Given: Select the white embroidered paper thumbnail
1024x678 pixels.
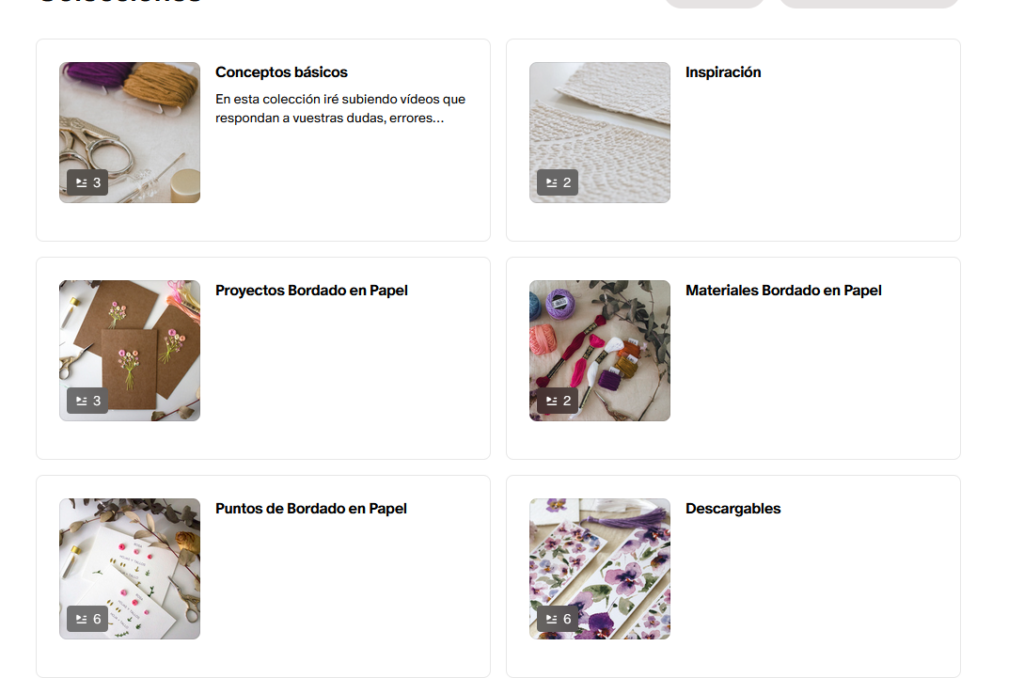Looking at the screenshot, I should [x=600, y=133].
